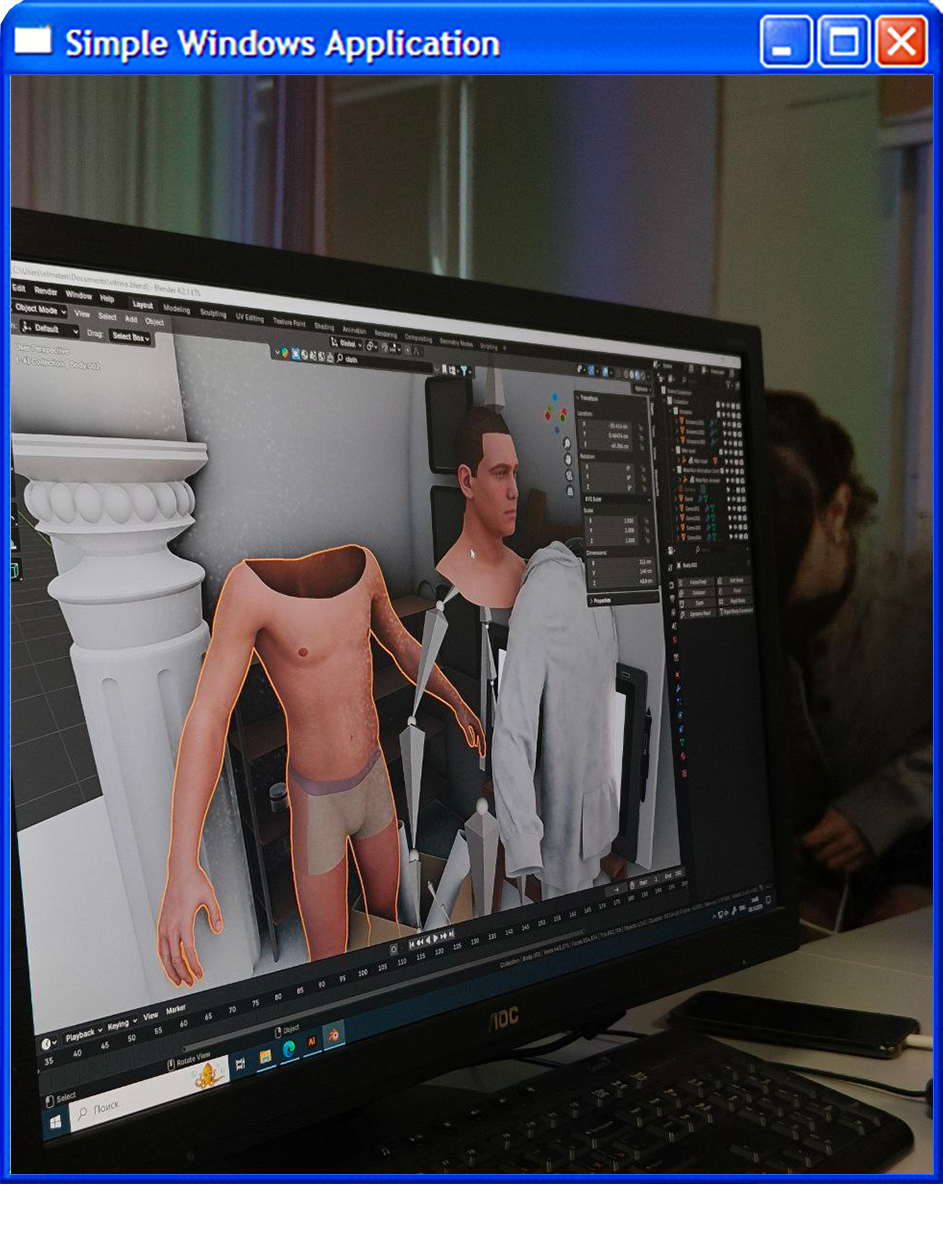Viewport: 943px width, 1249px height.
Task: Select the Layout workspace tab
Action: coord(143,304)
